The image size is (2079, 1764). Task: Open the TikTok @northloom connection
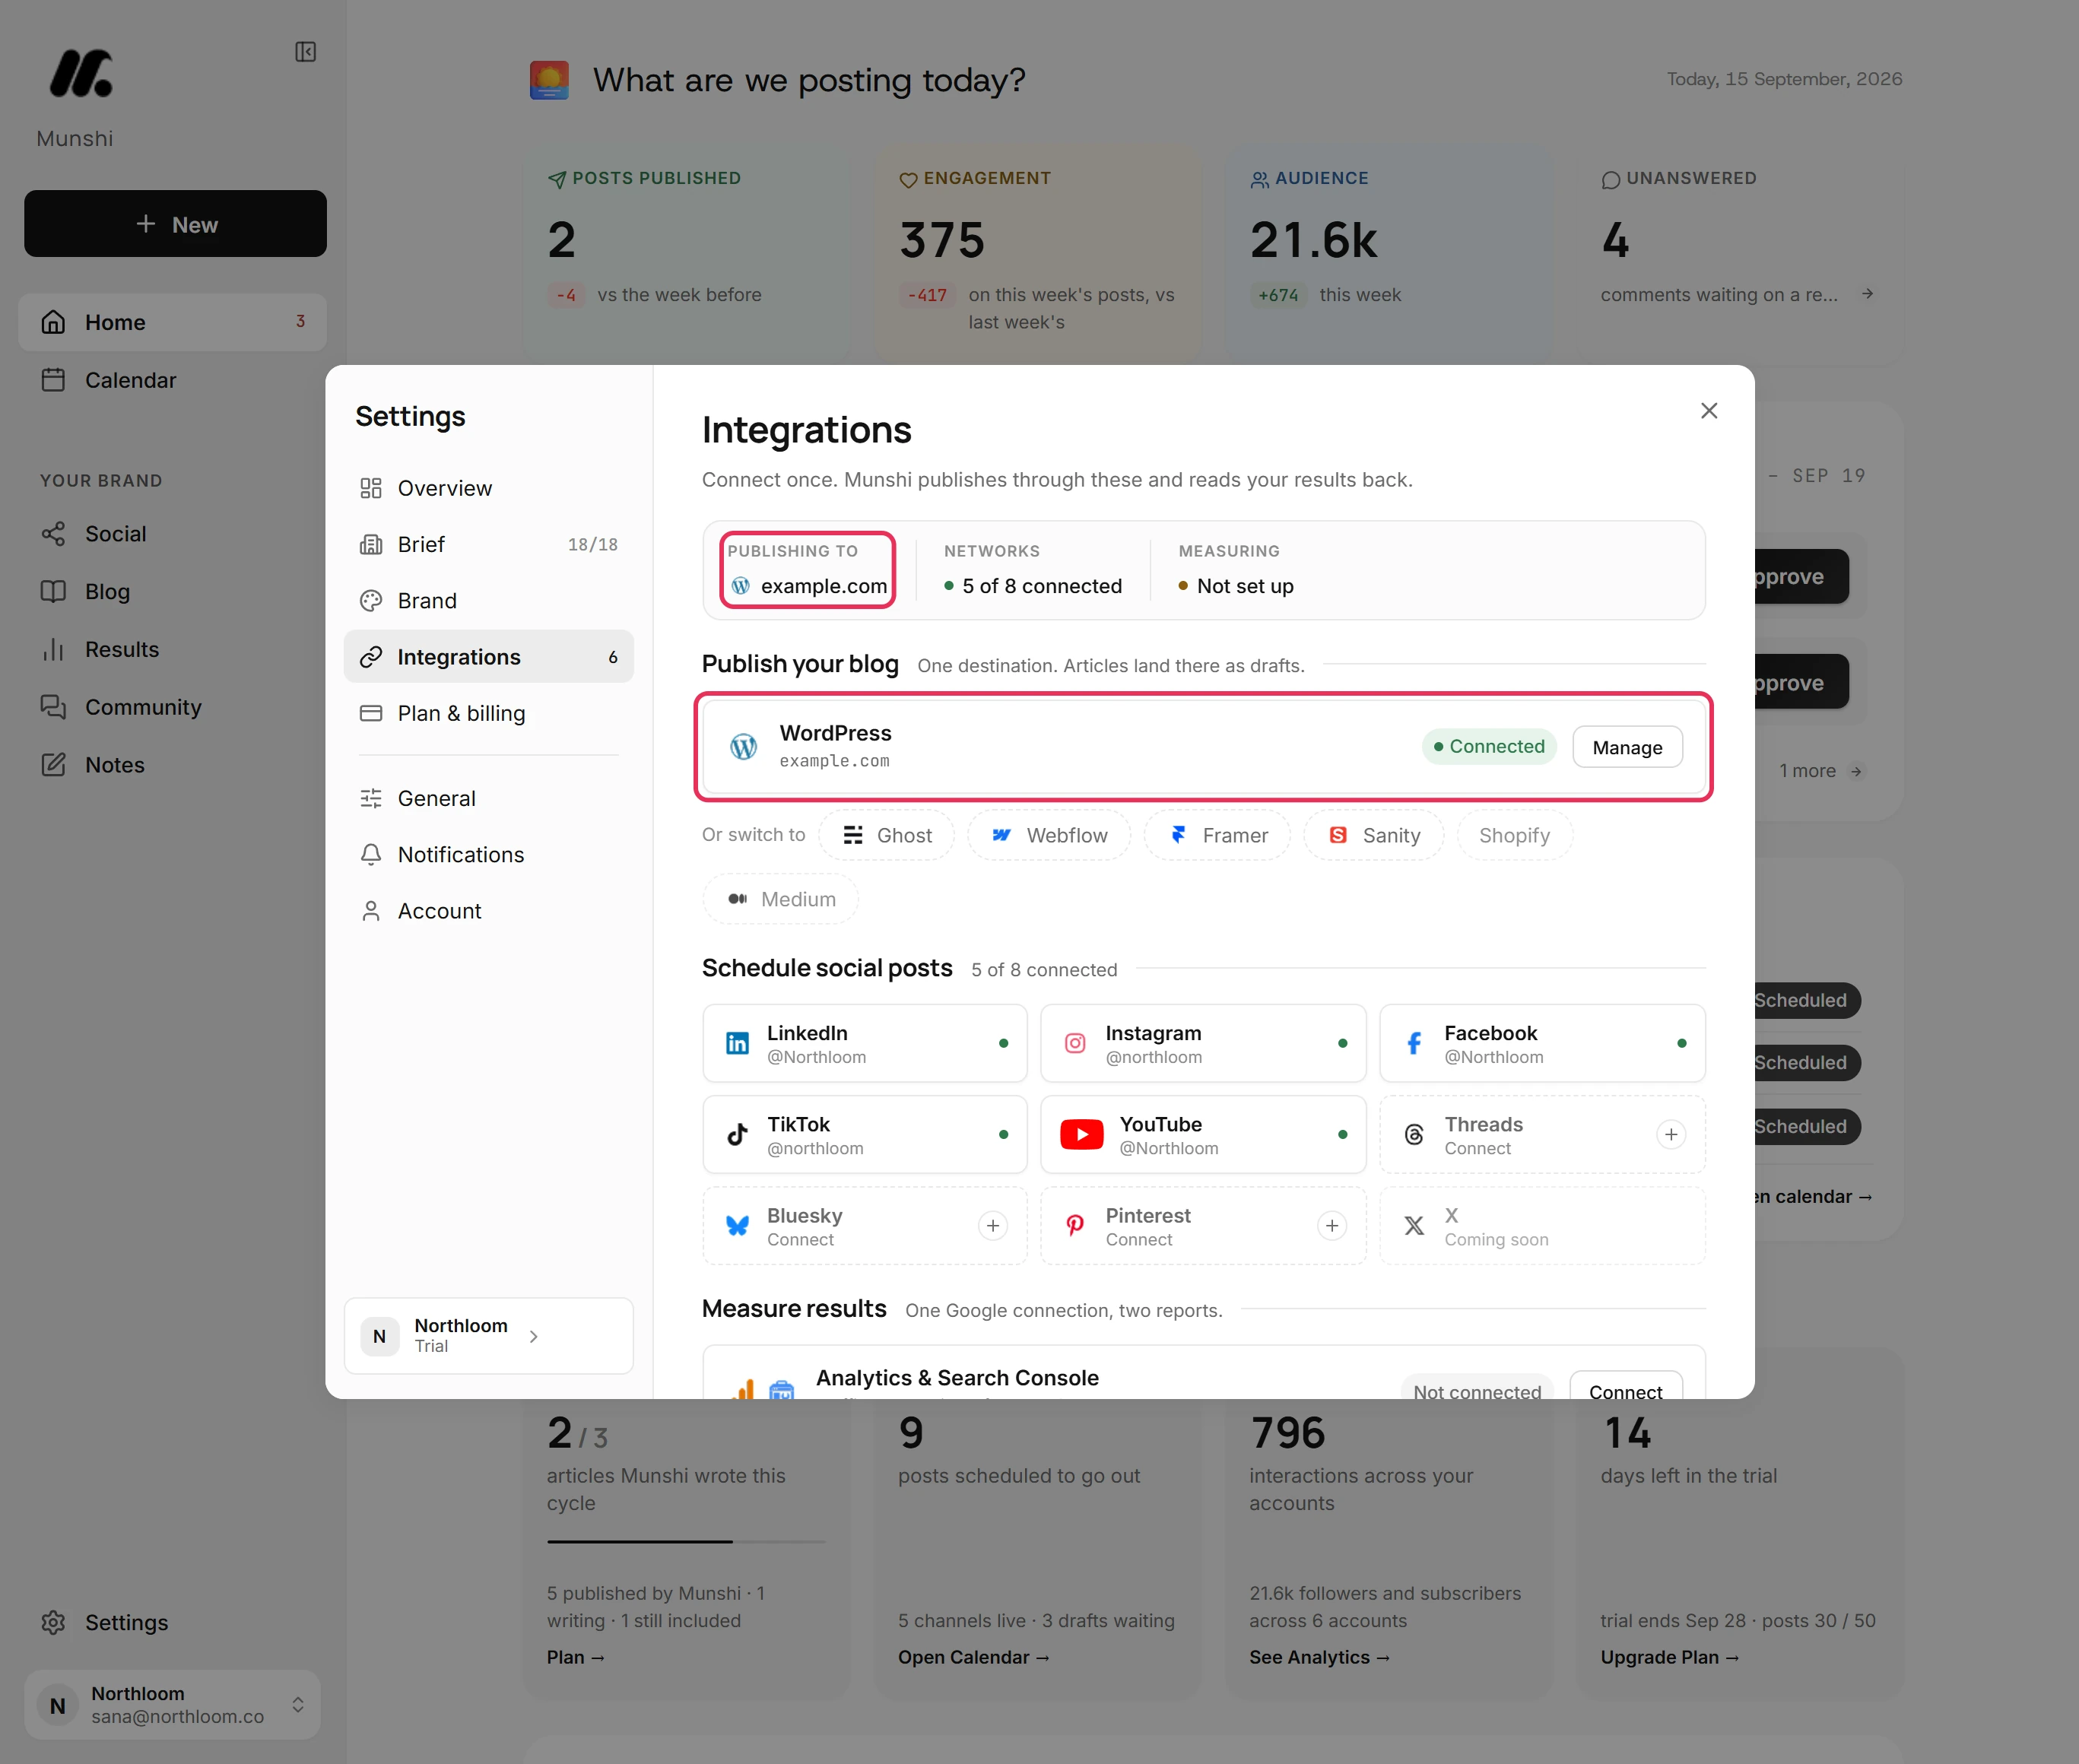[864, 1134]
